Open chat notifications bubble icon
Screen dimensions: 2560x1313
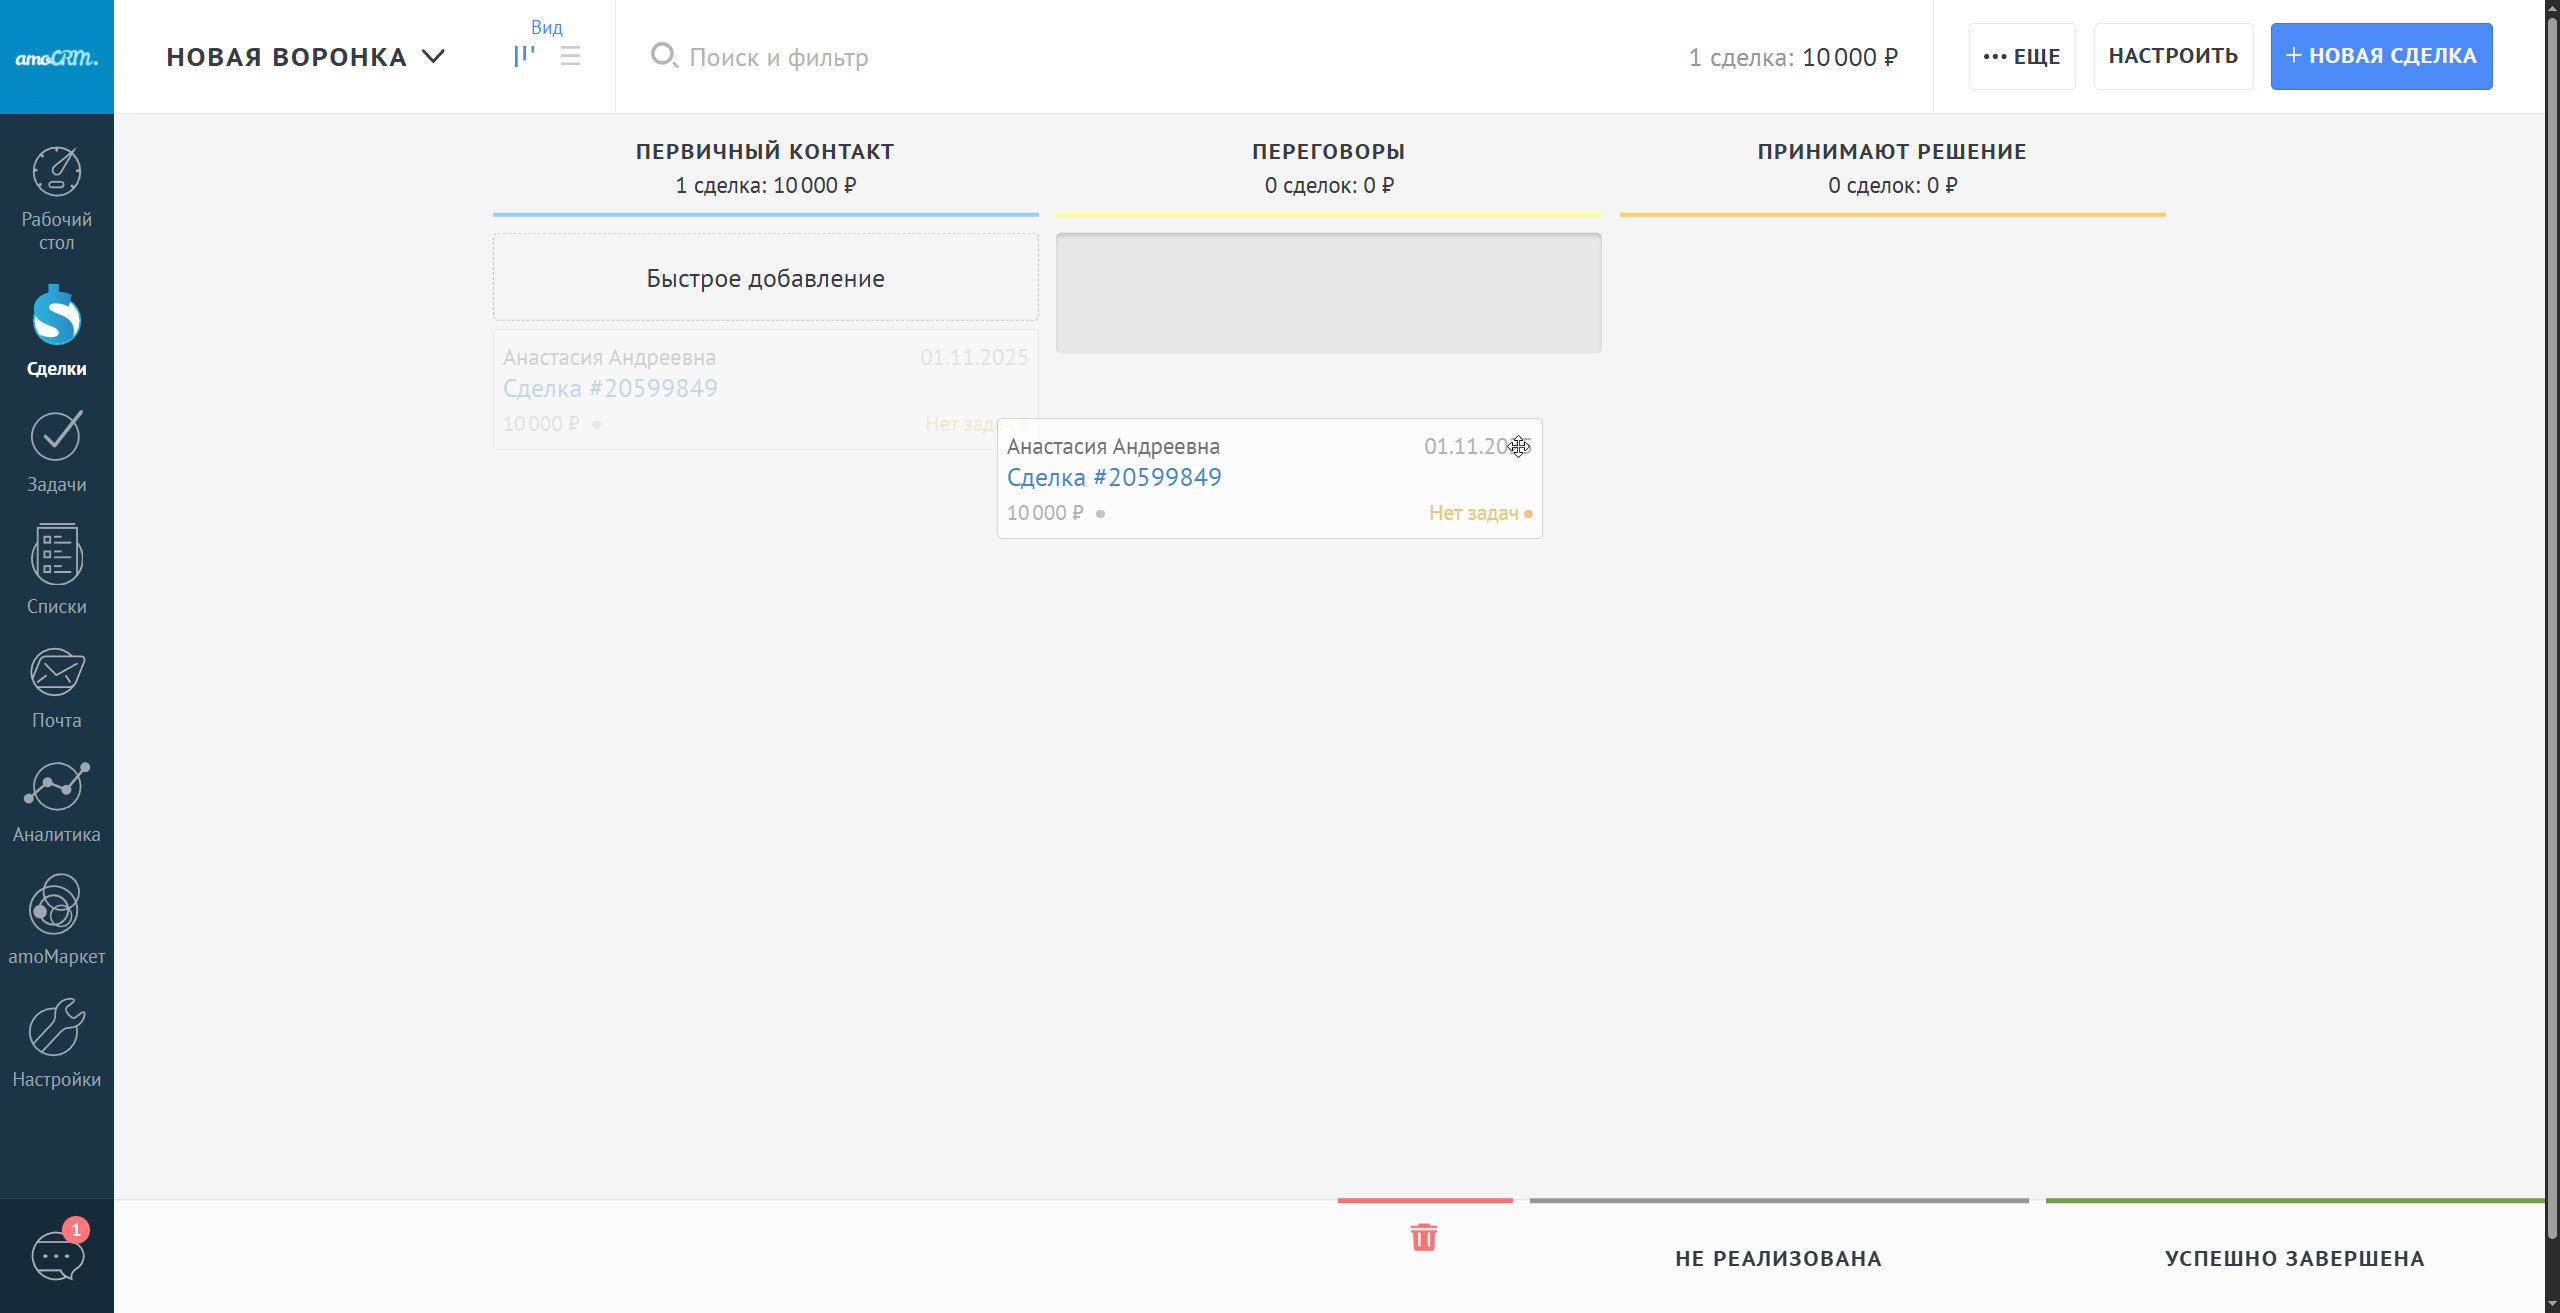57,1254
